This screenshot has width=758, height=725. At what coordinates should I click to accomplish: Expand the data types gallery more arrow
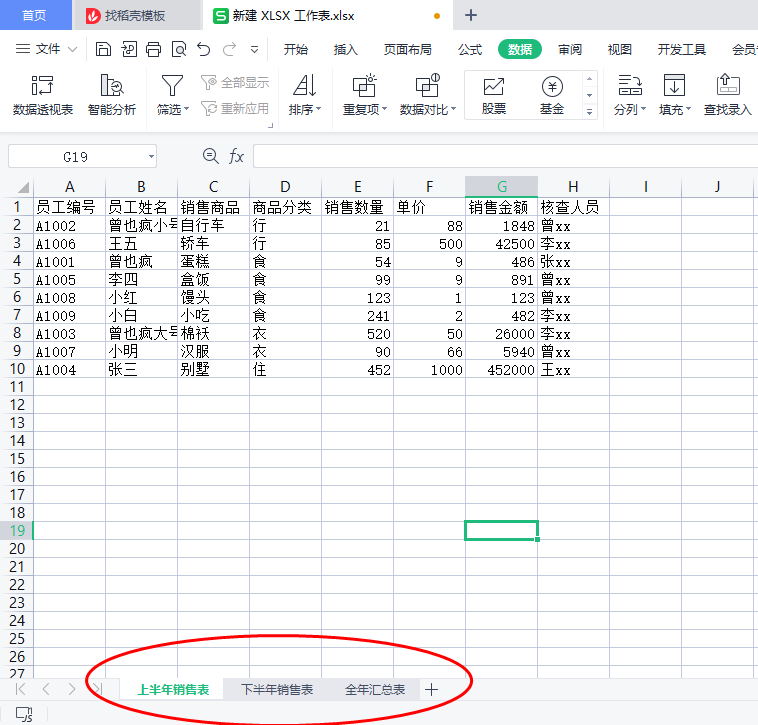(x=589, y=112)
